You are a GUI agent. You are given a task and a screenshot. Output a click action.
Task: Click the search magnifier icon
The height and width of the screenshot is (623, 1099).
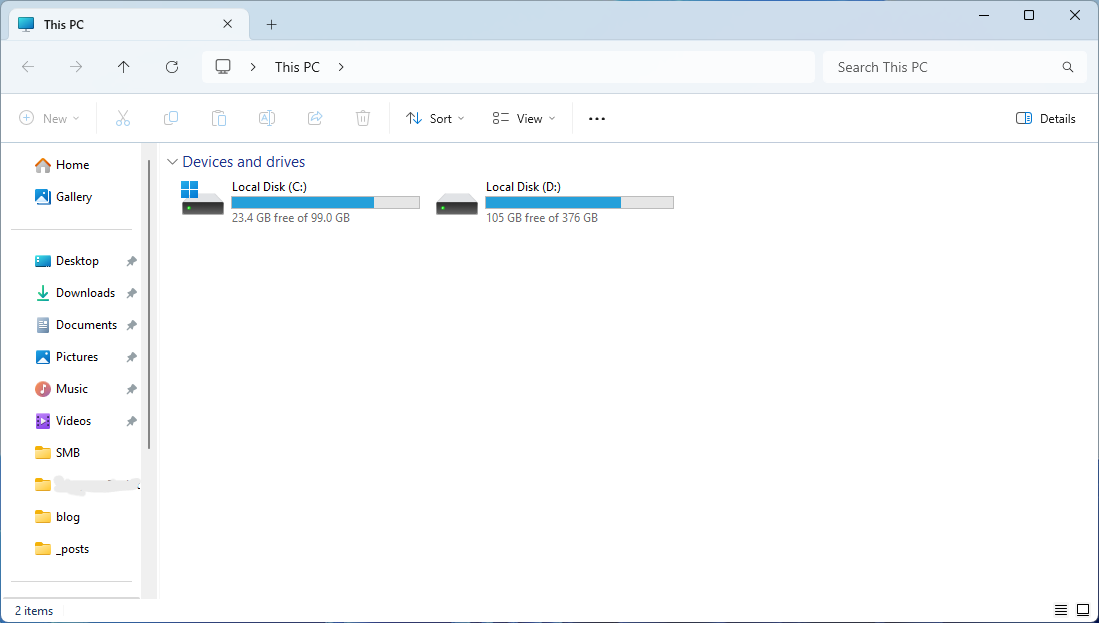[x=1068, y=67]
